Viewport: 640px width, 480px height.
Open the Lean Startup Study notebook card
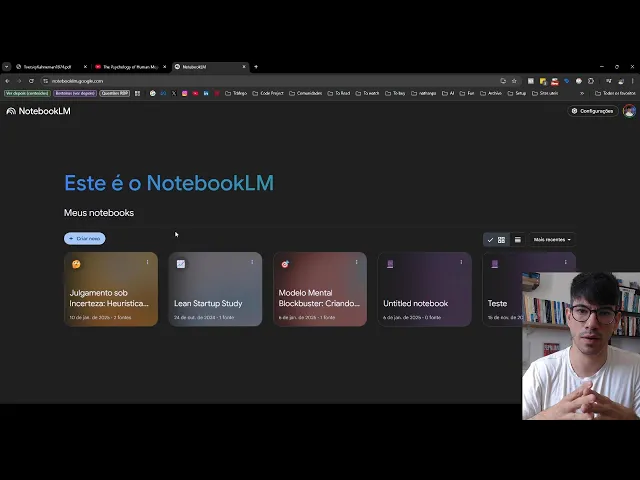[216, 289]
